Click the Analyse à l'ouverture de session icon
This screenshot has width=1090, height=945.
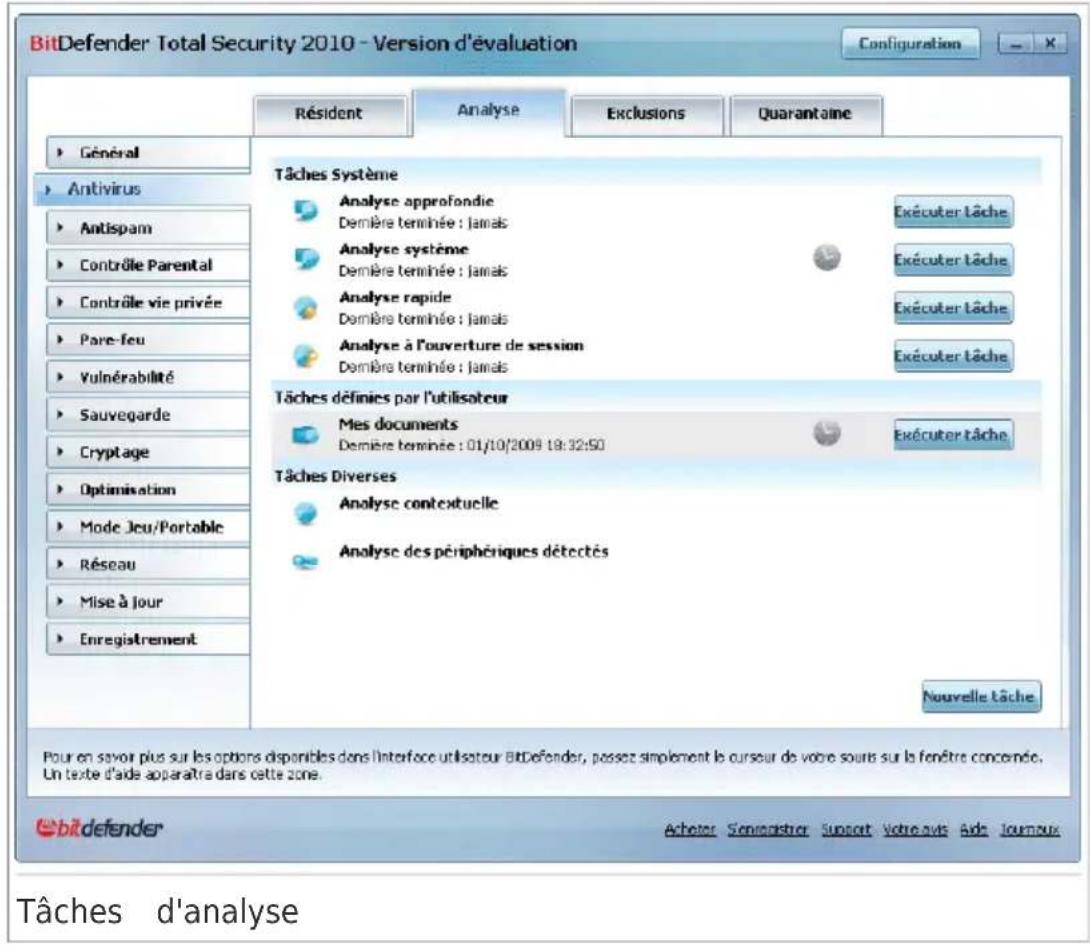click(x=305, y=355)
